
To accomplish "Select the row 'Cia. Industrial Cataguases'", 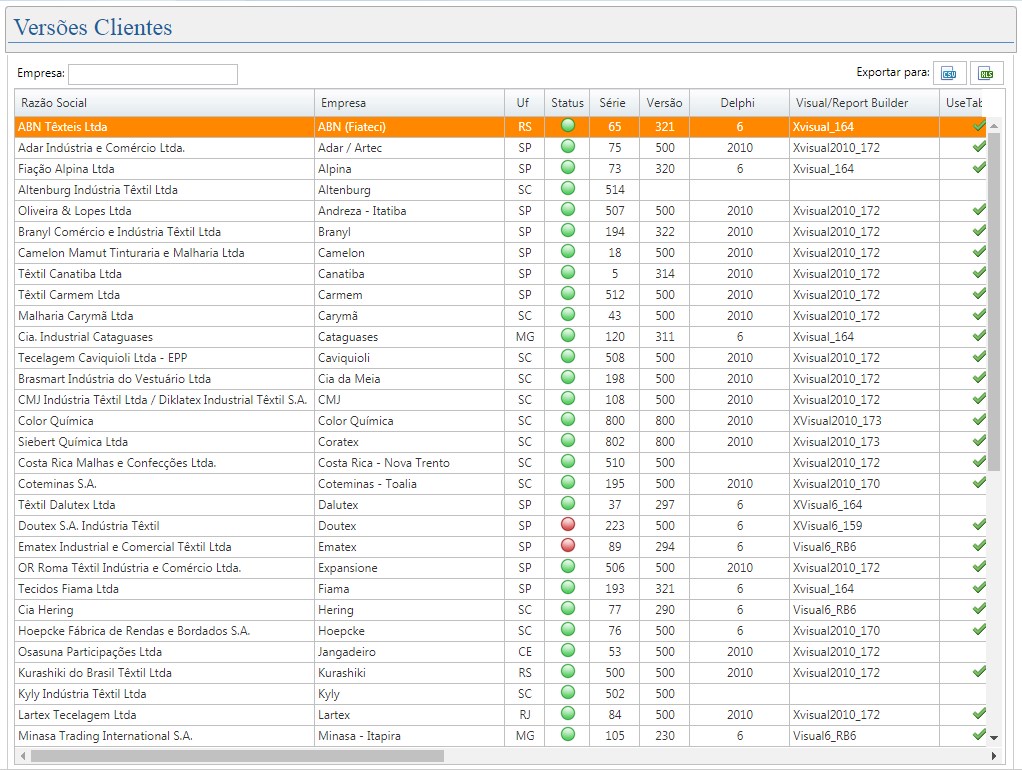I will (500, 337).
